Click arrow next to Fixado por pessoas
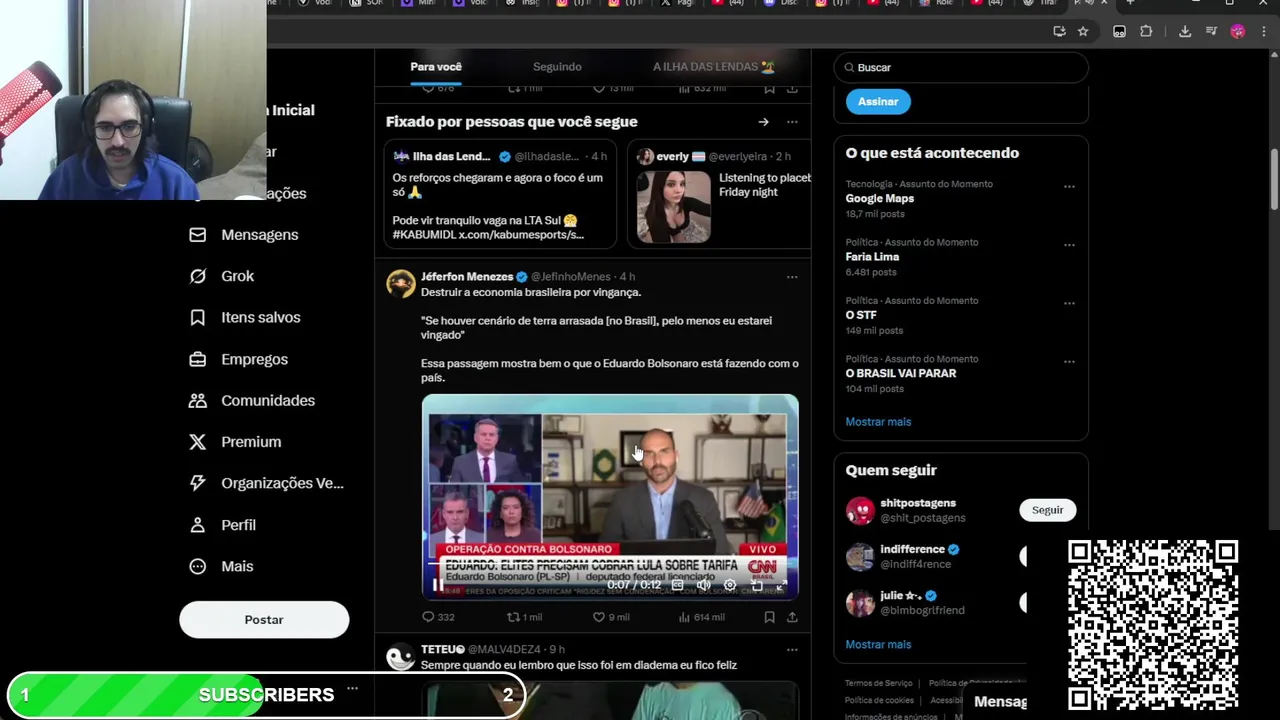Viewport: 1280px width, 720px height. (763, 122)
